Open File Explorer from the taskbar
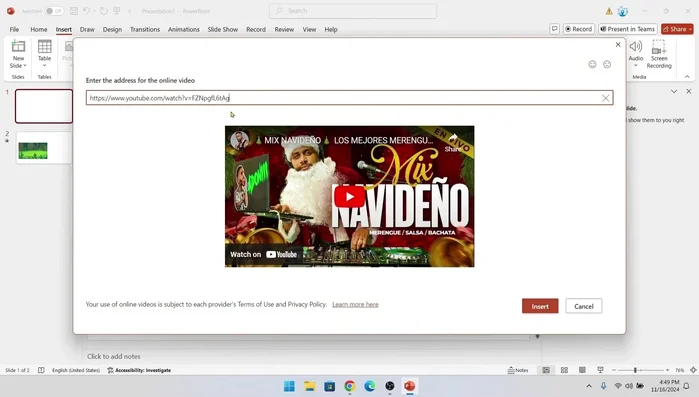 click(x=309, y=386)
